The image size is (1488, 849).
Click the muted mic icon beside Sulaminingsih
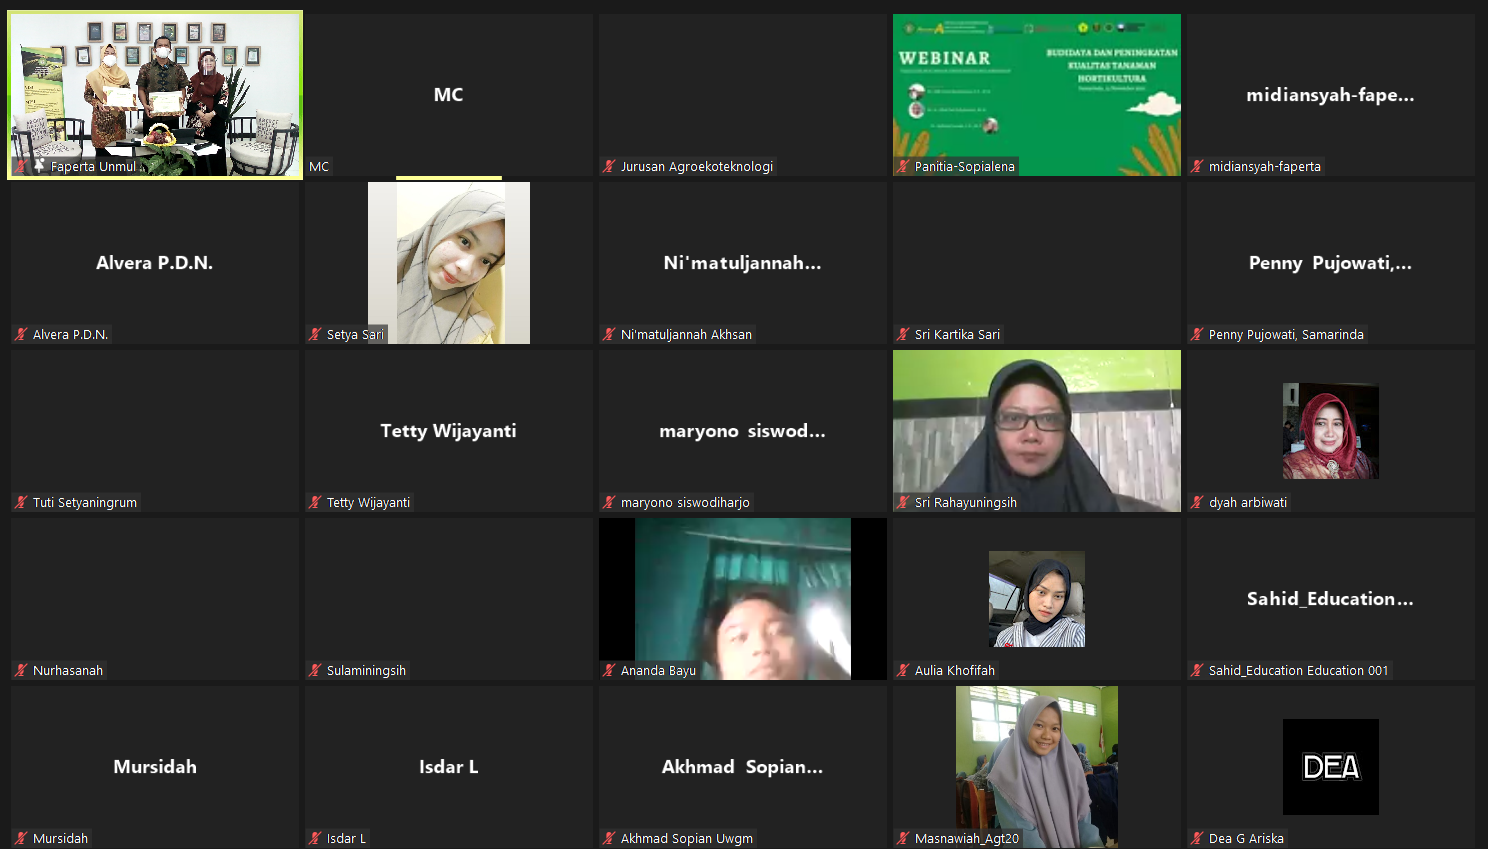pyautogui.click(x=315, y=670)
